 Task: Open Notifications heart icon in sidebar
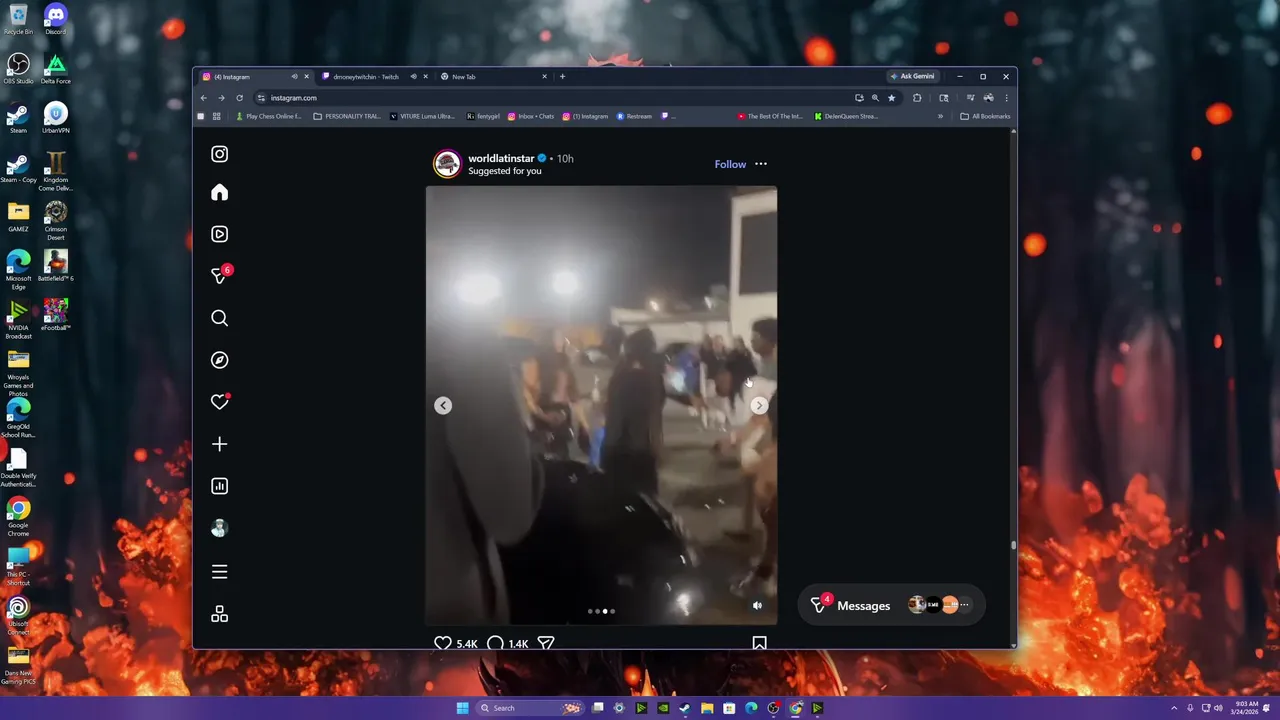pyautogui.click(x=219, y=402)
